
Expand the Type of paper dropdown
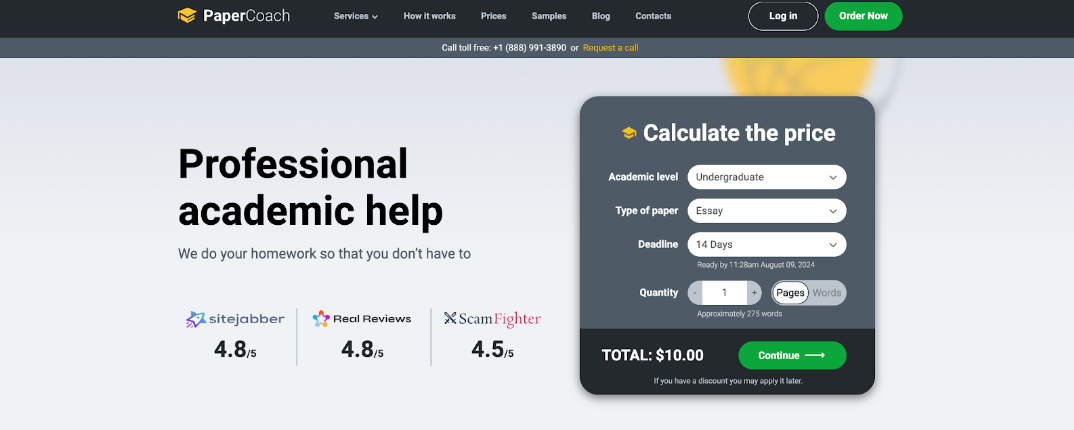[x=766, y=211]
